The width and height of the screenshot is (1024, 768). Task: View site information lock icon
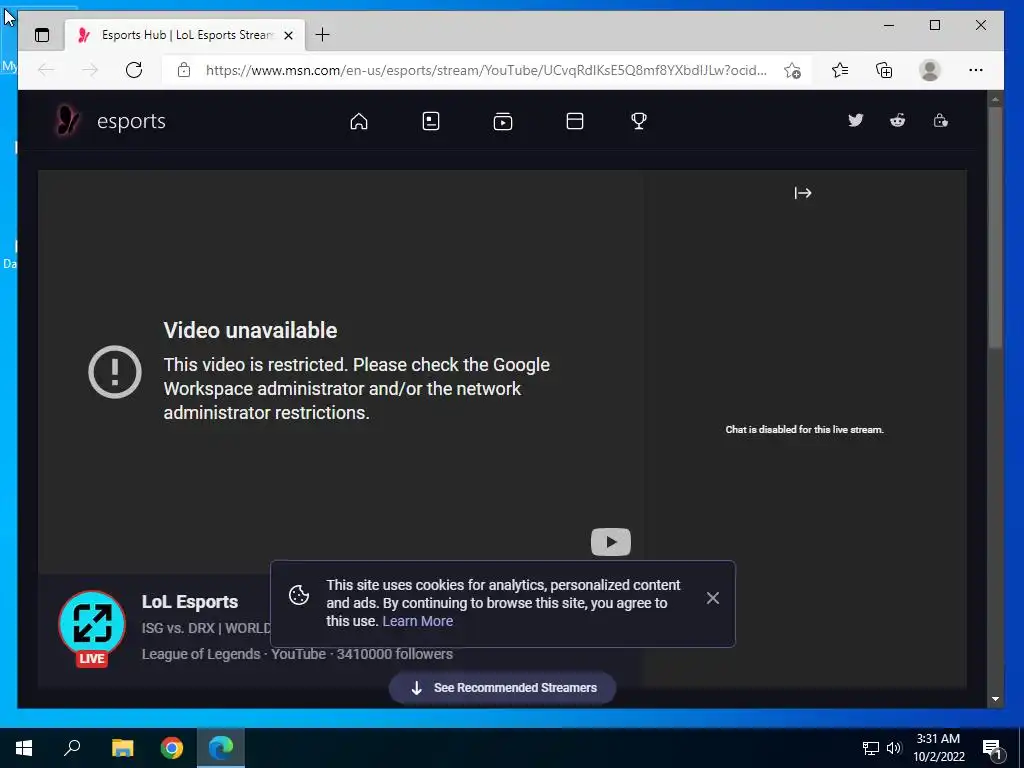184,70
